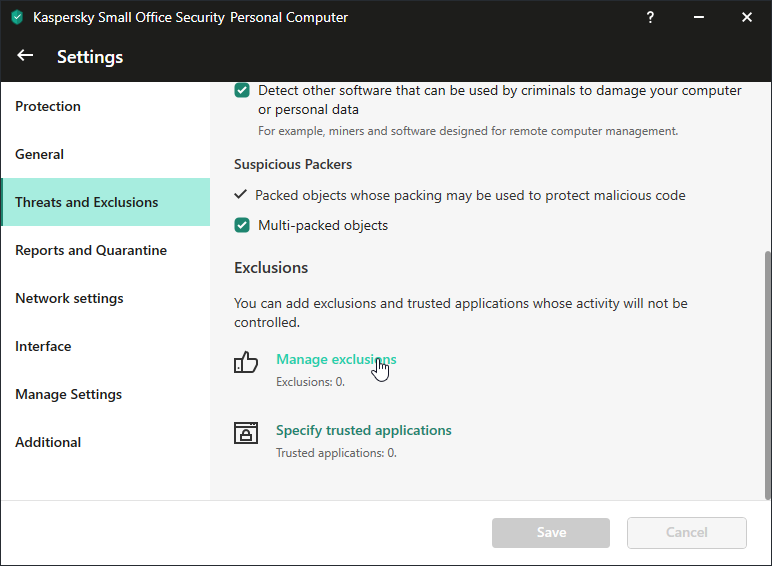The height and width of the screenshot is (566, 772).
Task: Open the Protection settings section
Action: point(105,106)
